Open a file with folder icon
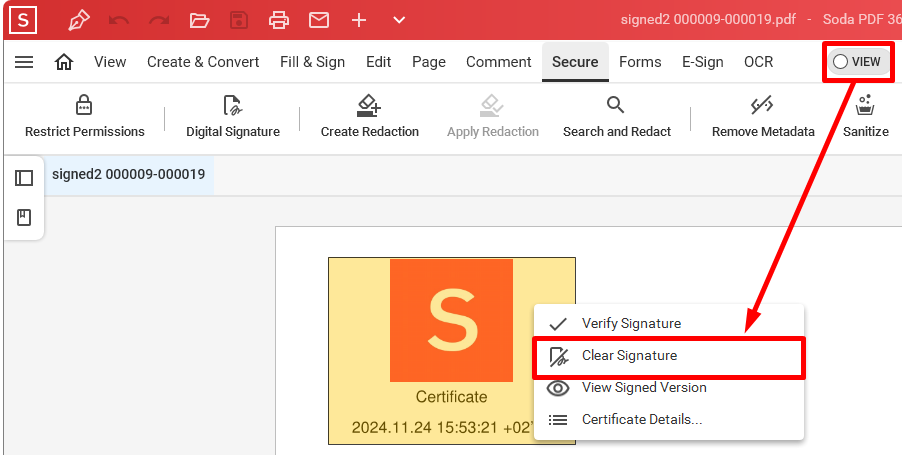 point(199,21)
